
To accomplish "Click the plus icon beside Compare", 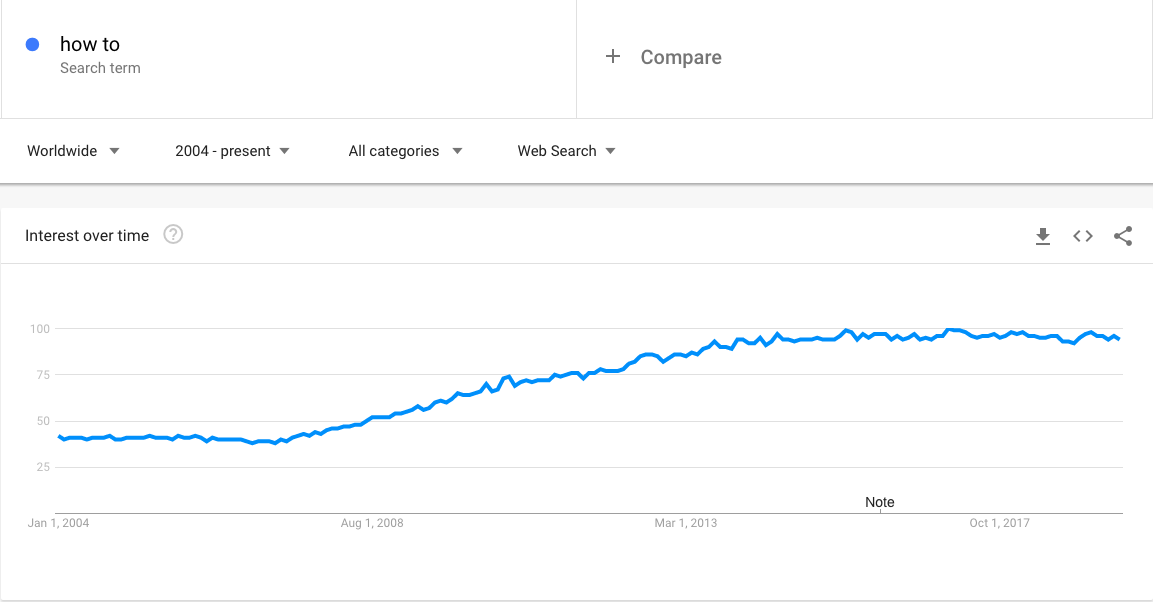I will [613, 57].
